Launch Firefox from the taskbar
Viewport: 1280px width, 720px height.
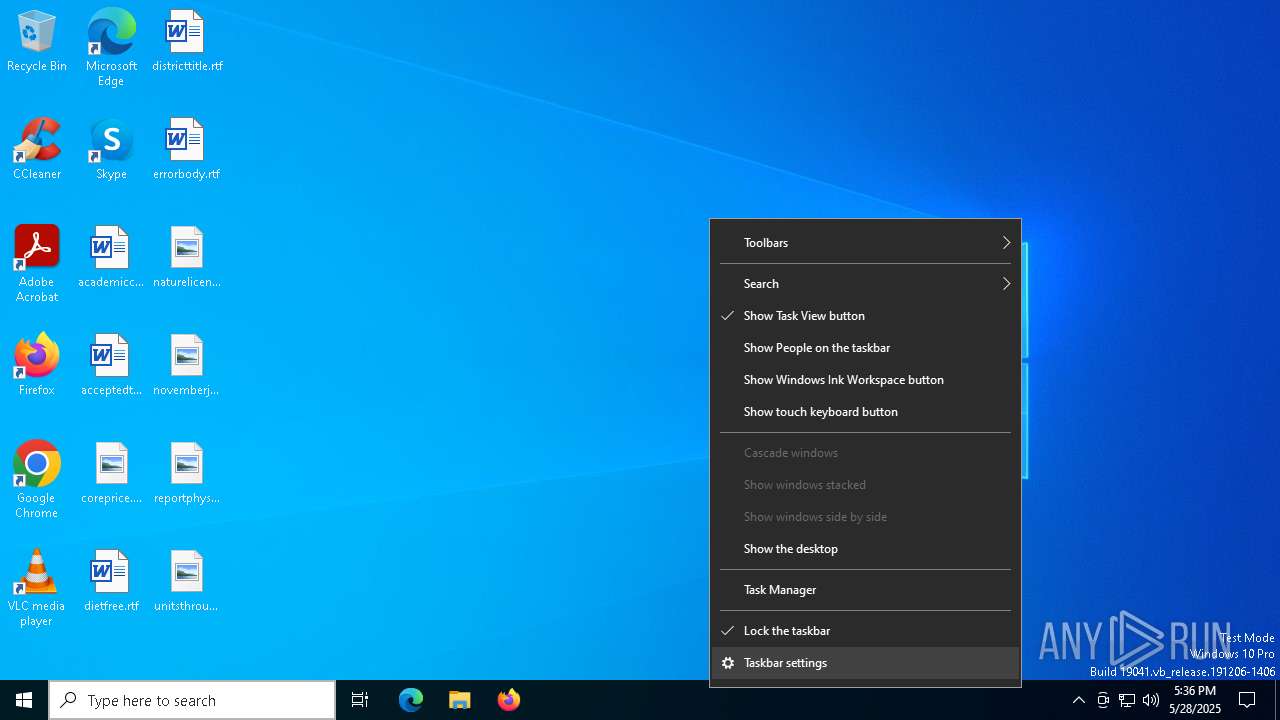click(509, 700)
